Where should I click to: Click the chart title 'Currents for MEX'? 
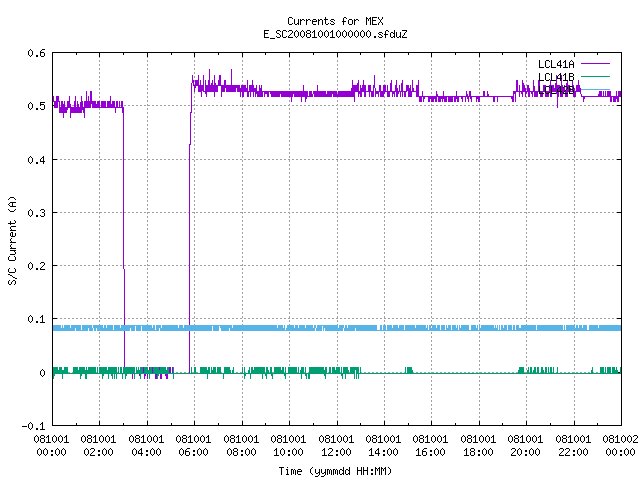click(335, 21)
